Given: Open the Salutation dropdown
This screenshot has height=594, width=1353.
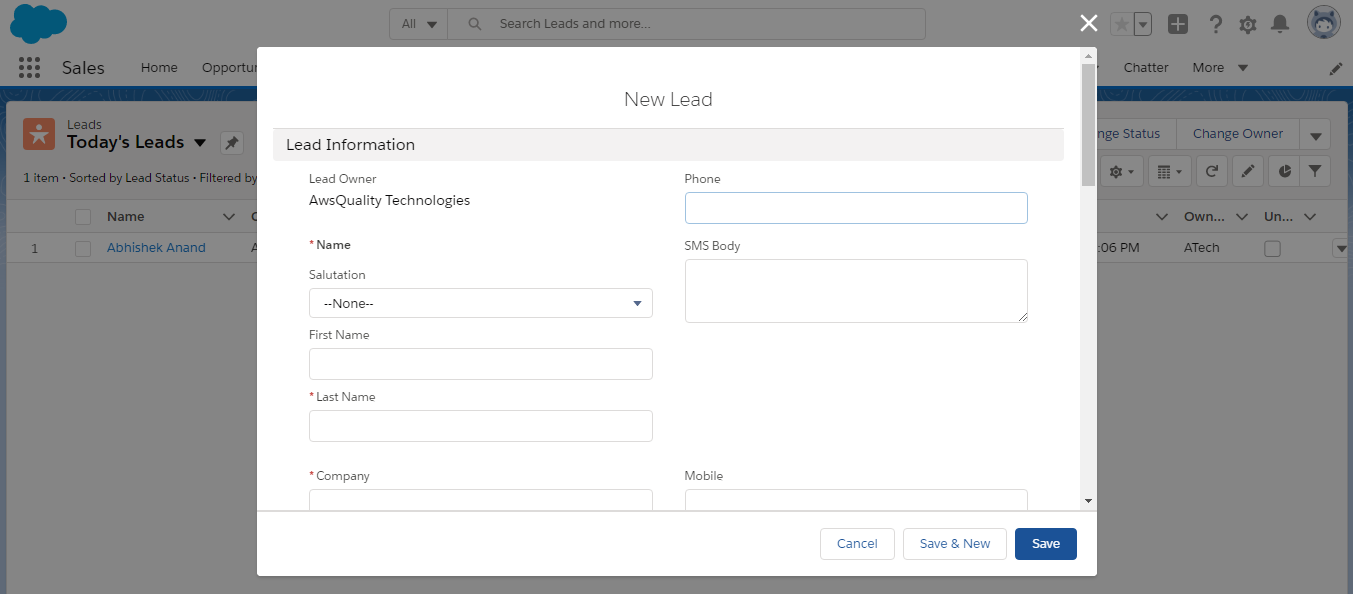Looking at the screenshot, I should (480, 303).
